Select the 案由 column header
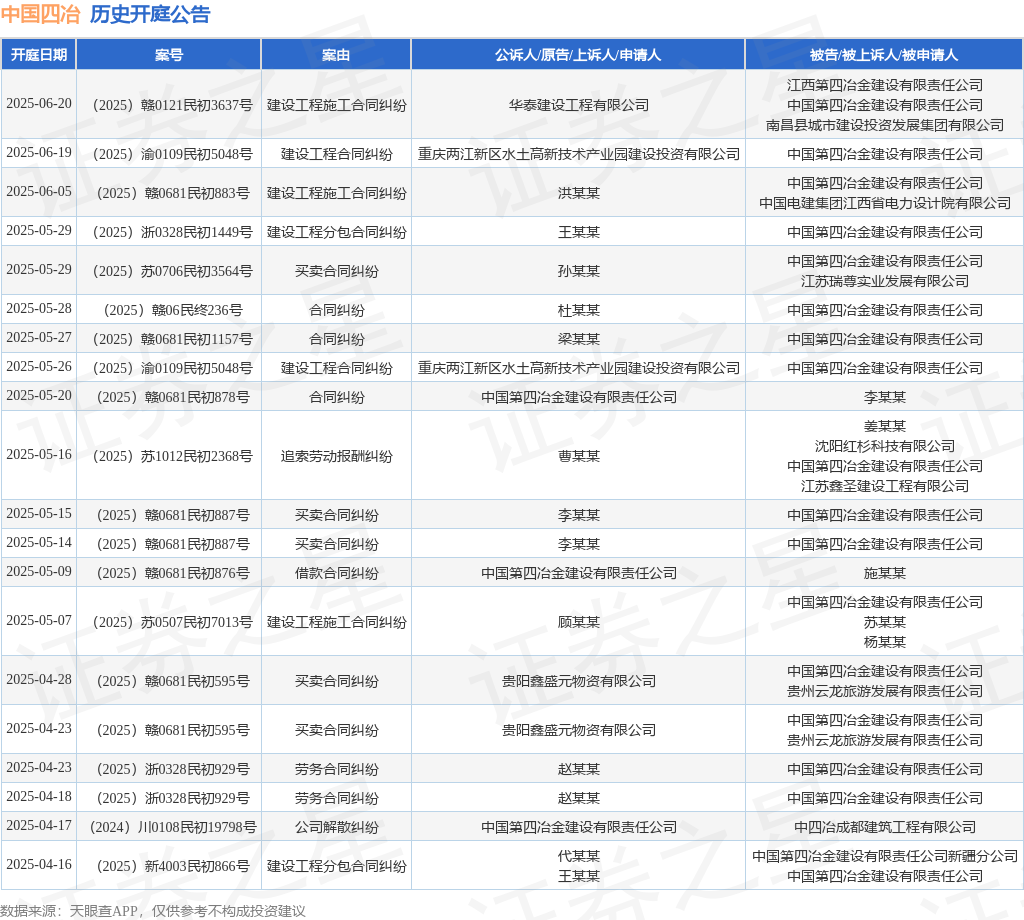 (336, 55)
